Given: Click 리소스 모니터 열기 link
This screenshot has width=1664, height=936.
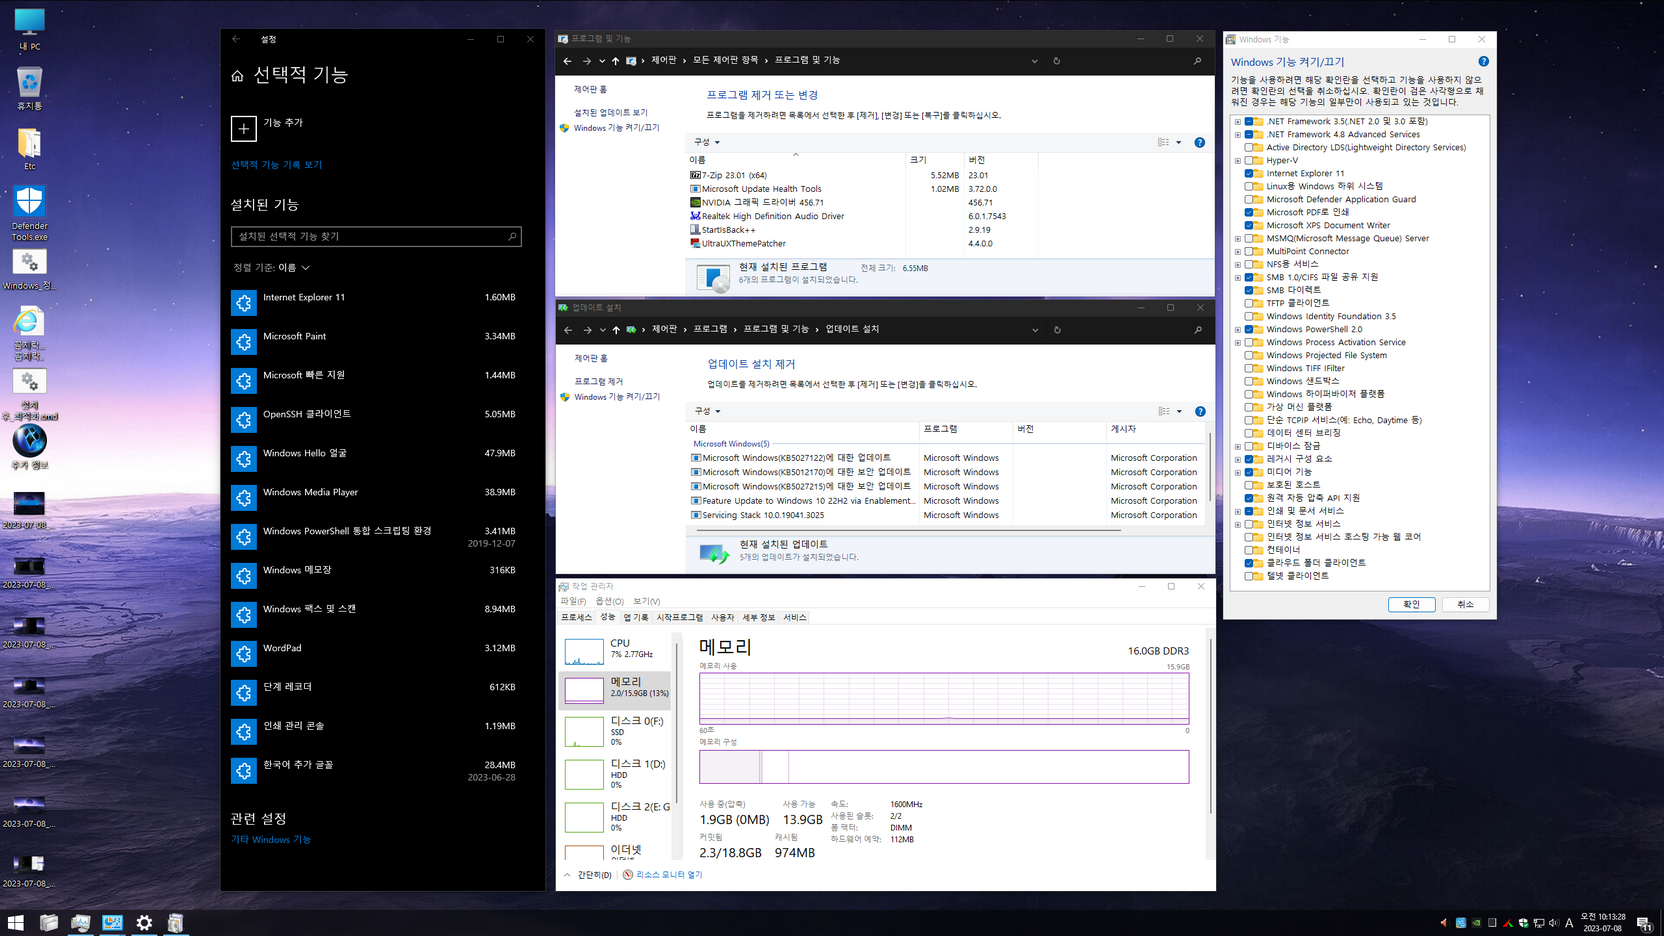Looking at the screenshot, I should click(x=669, y=875).
